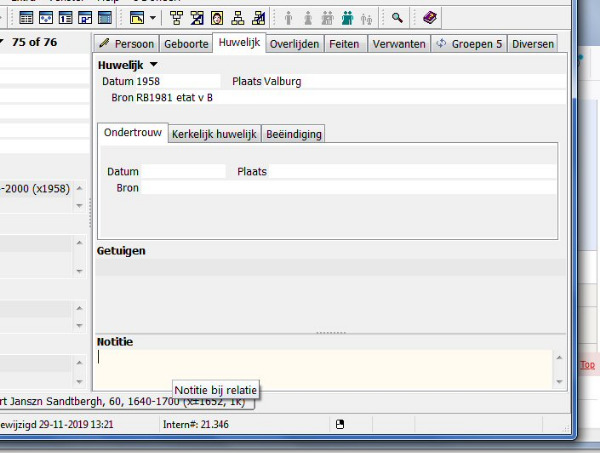Viewport: 600px width, 453px height.
Task: Go to the Verwanten tab
Action: 398,44
